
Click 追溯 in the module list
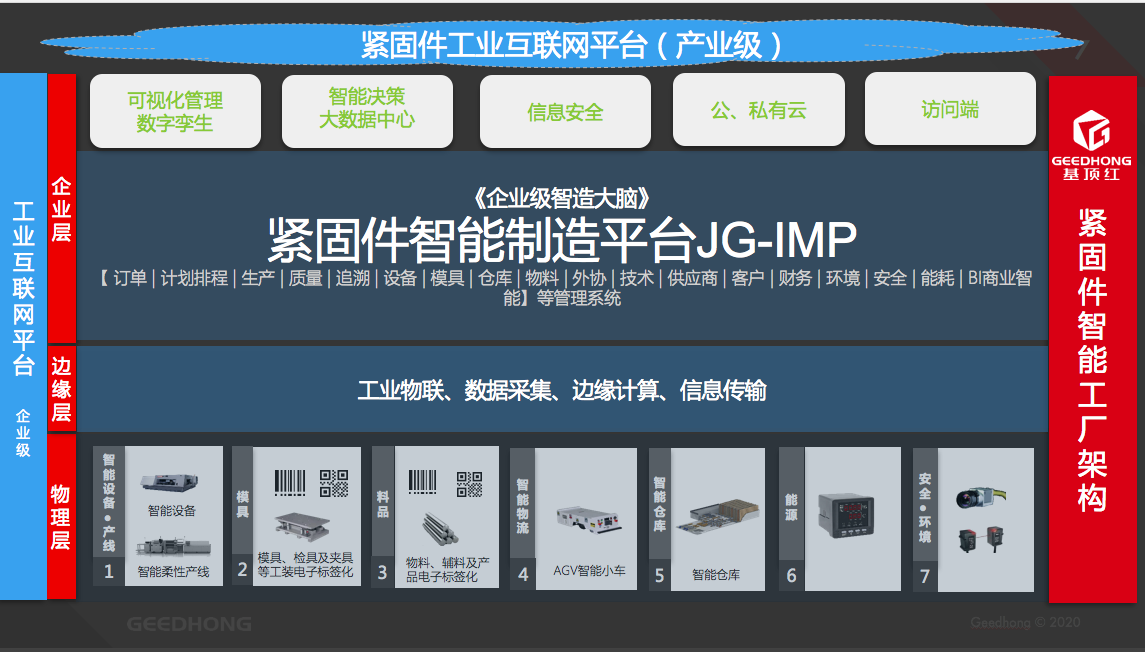tap(353, 278)
